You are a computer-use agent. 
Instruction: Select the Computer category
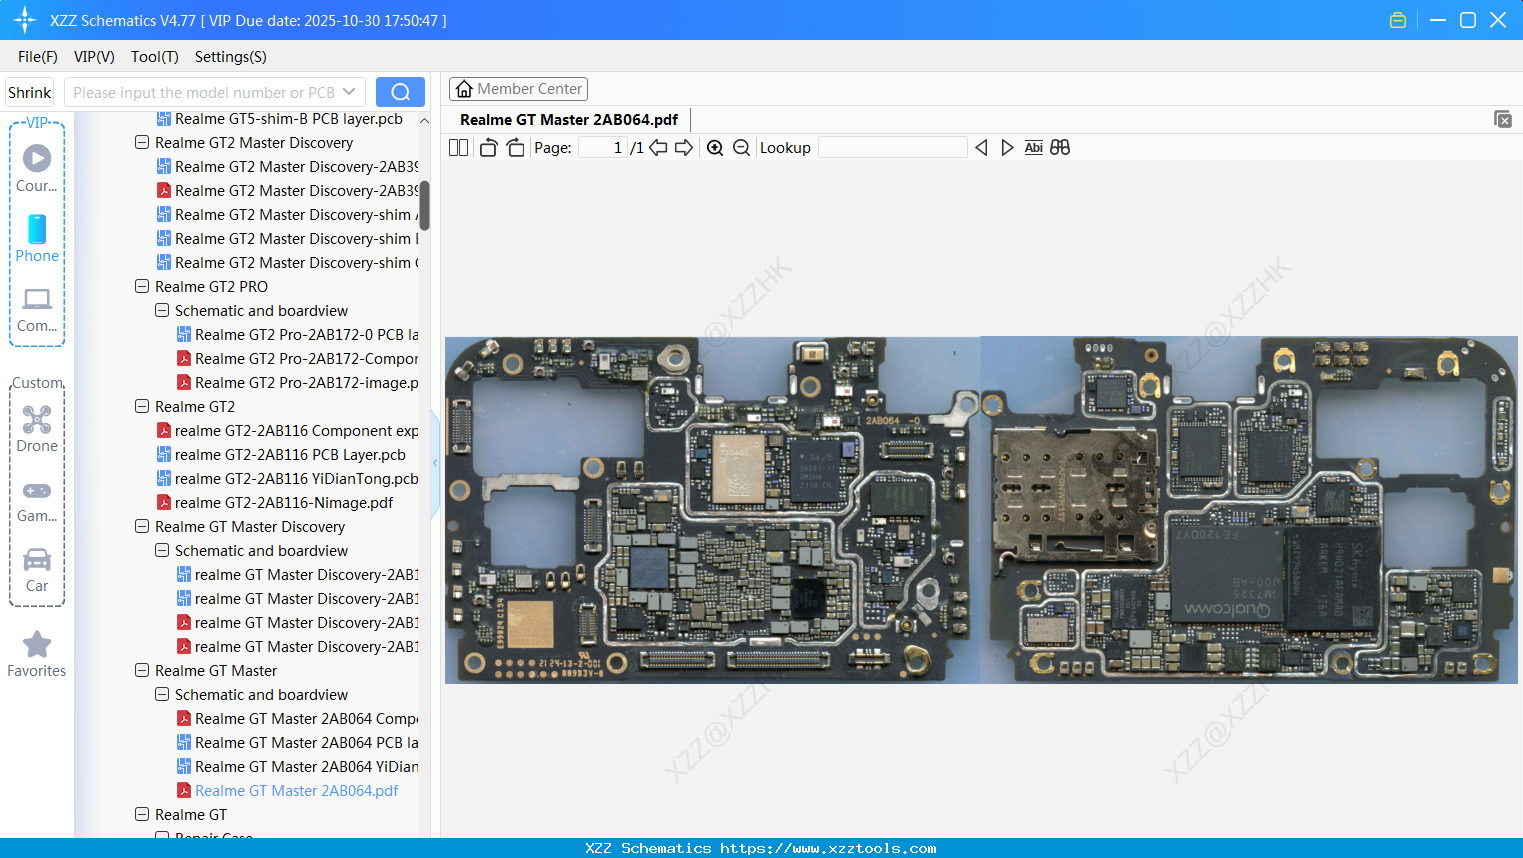(37, 310)
